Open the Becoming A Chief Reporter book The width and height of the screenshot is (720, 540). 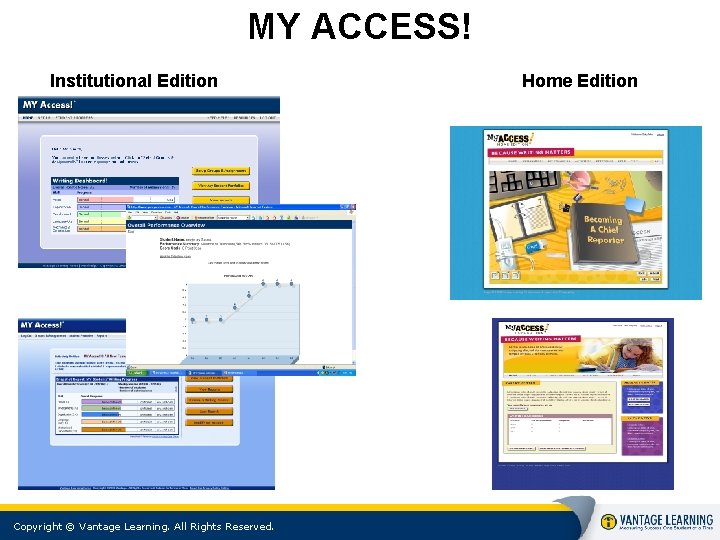click(604, 232)
